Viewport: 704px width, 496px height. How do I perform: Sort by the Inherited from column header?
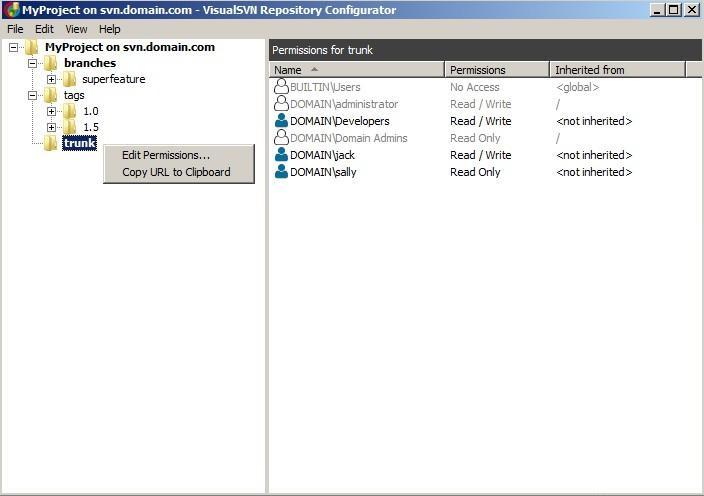618,70
